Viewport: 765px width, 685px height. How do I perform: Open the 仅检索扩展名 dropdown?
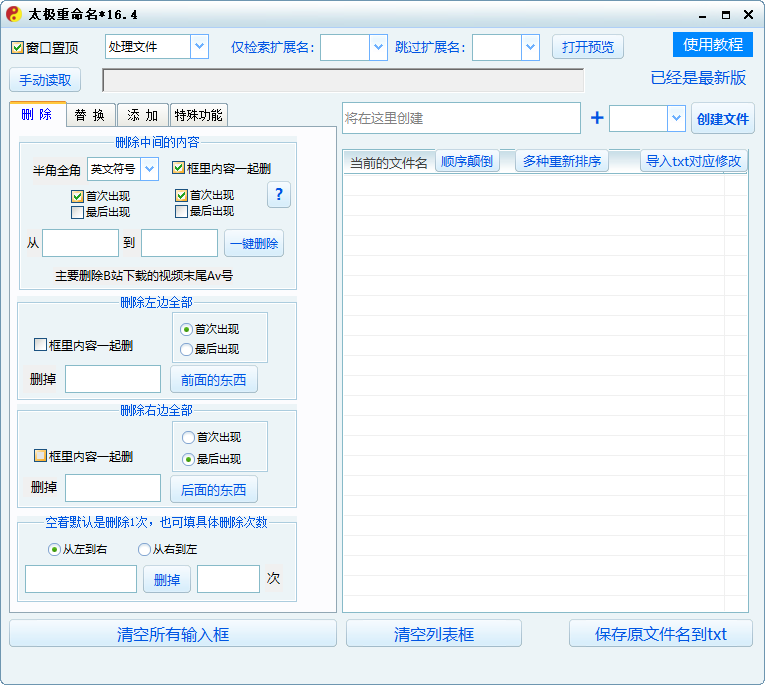click(x=377, y=47)
